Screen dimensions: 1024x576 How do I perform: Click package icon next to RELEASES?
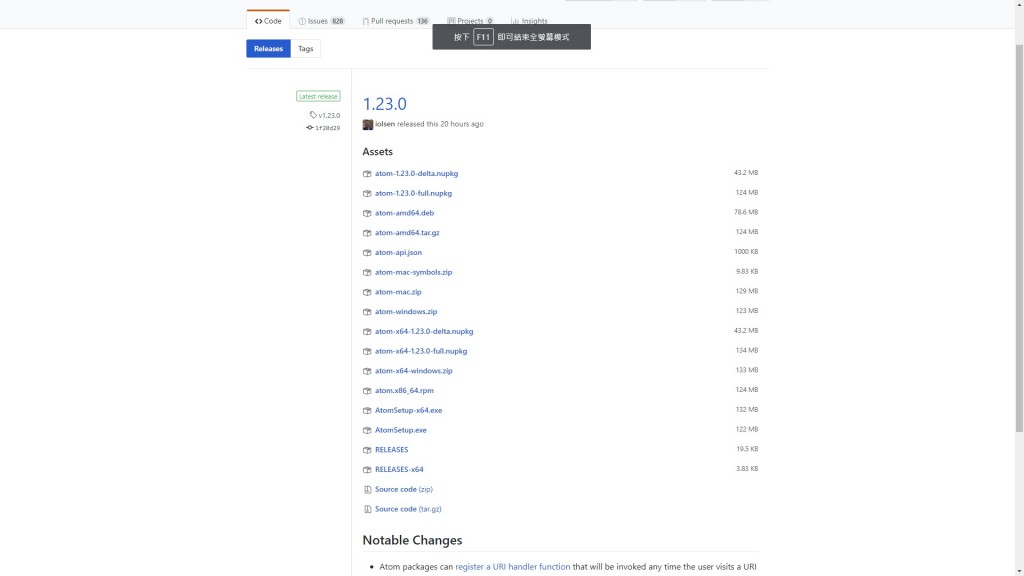point(367,449)
